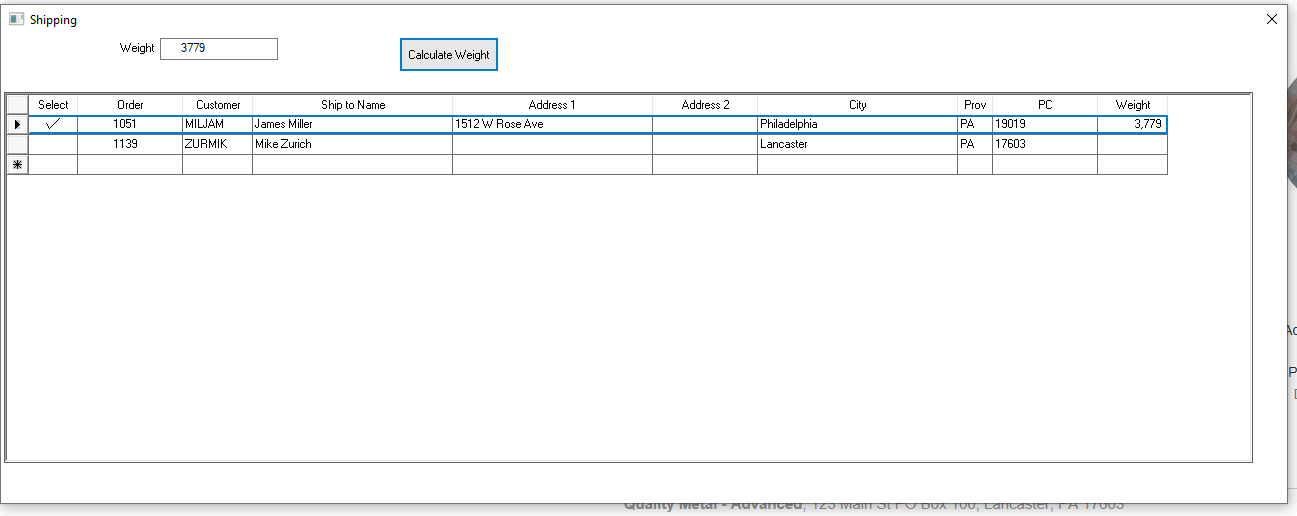This screenshot has height=516, width=1297.
Task: Click the Shipping window icon in title bar
Action: (x=16, y=19)
